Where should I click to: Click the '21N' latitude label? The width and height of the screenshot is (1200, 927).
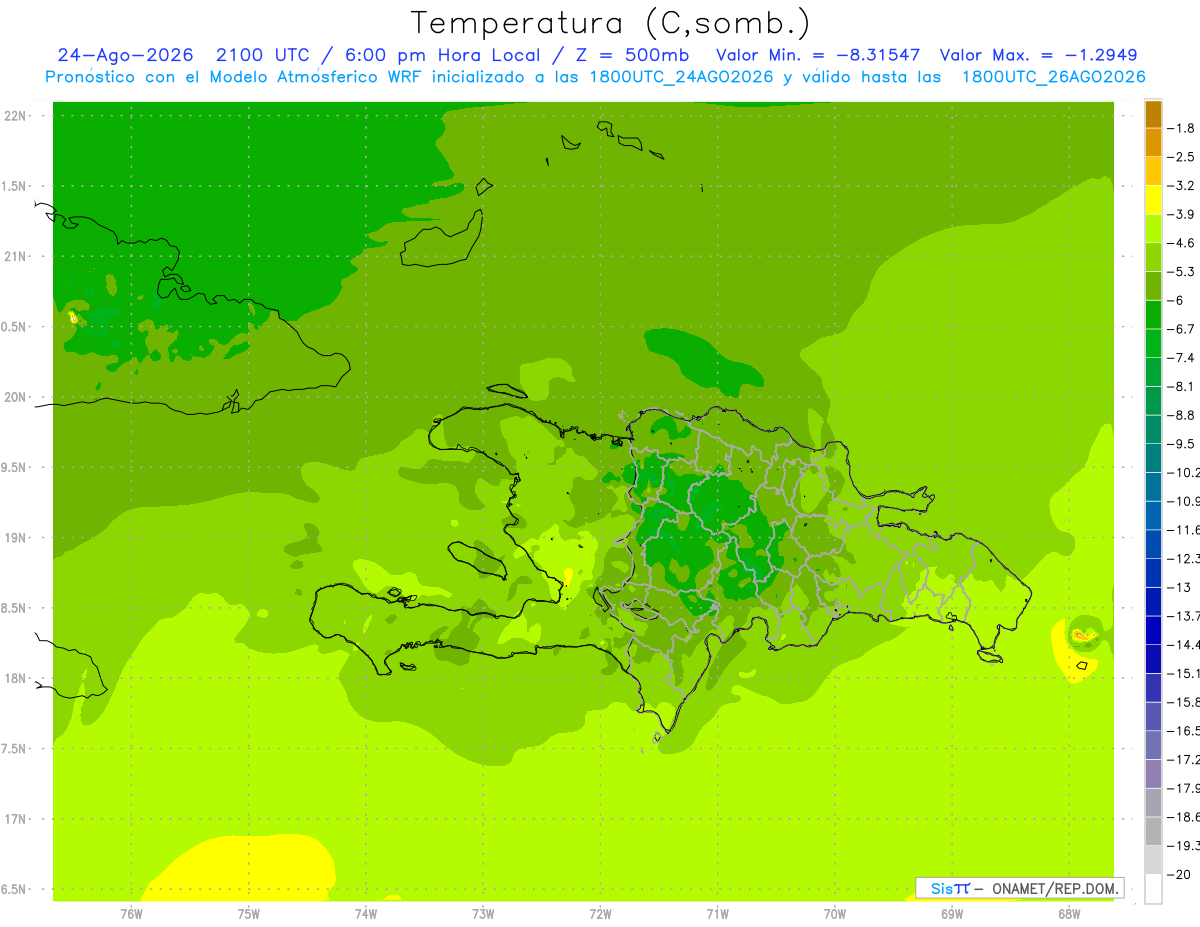click(x=15, y=257)
